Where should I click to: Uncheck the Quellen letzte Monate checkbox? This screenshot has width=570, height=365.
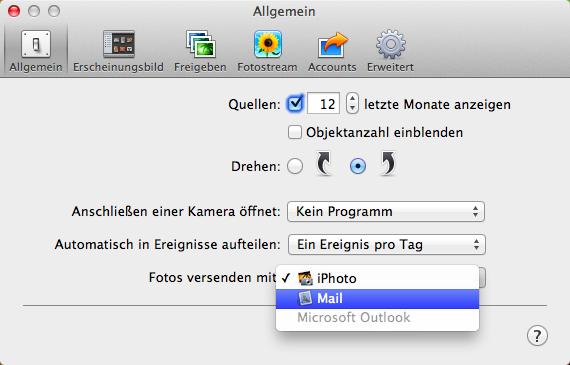(295, 104)
